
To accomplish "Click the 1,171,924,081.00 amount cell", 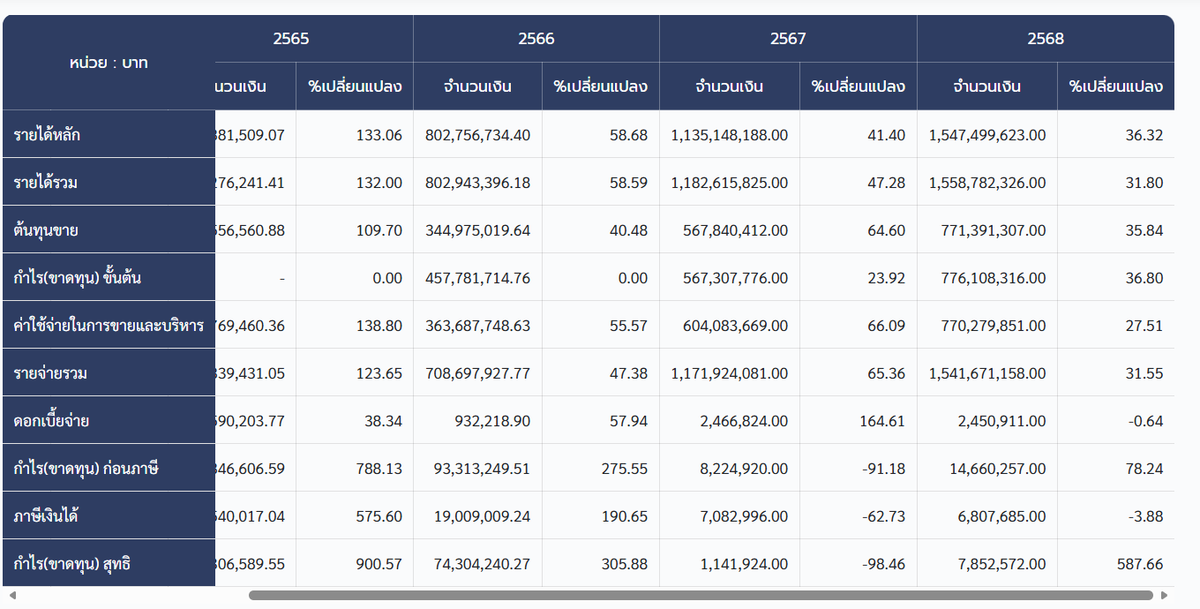I will [x=730, y=373].
